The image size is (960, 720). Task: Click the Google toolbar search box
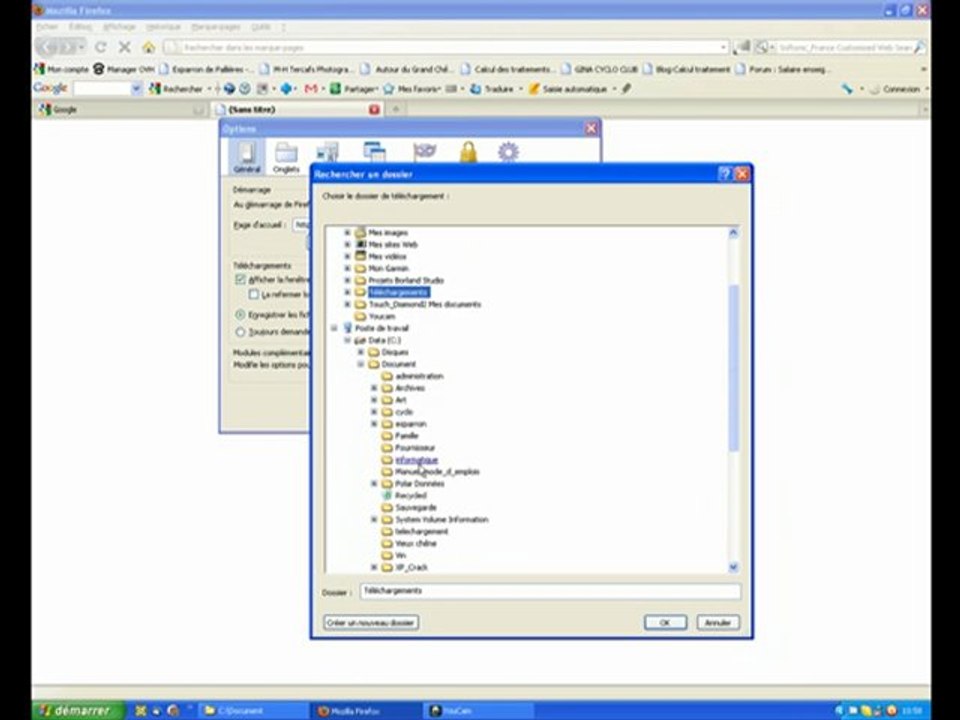coord(102,89)
